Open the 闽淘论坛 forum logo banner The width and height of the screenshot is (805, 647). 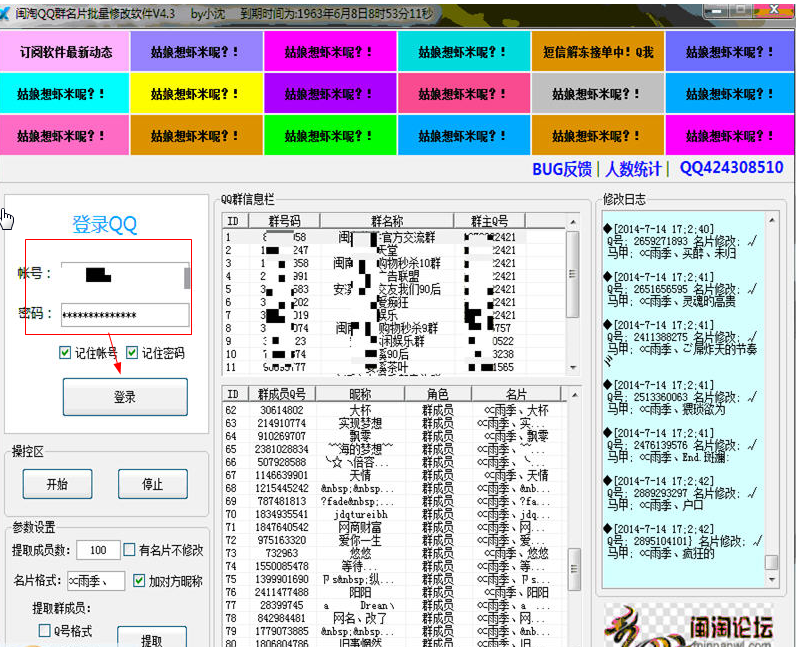(x=691, y=625)
